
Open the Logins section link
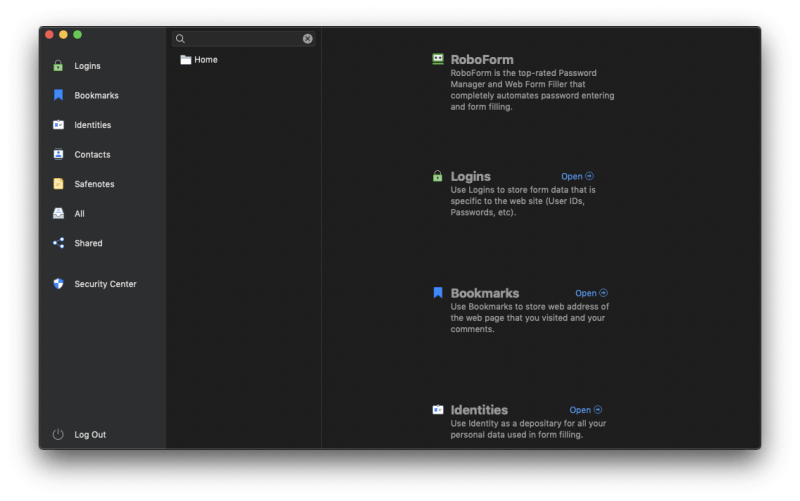[x=577, y=176]
